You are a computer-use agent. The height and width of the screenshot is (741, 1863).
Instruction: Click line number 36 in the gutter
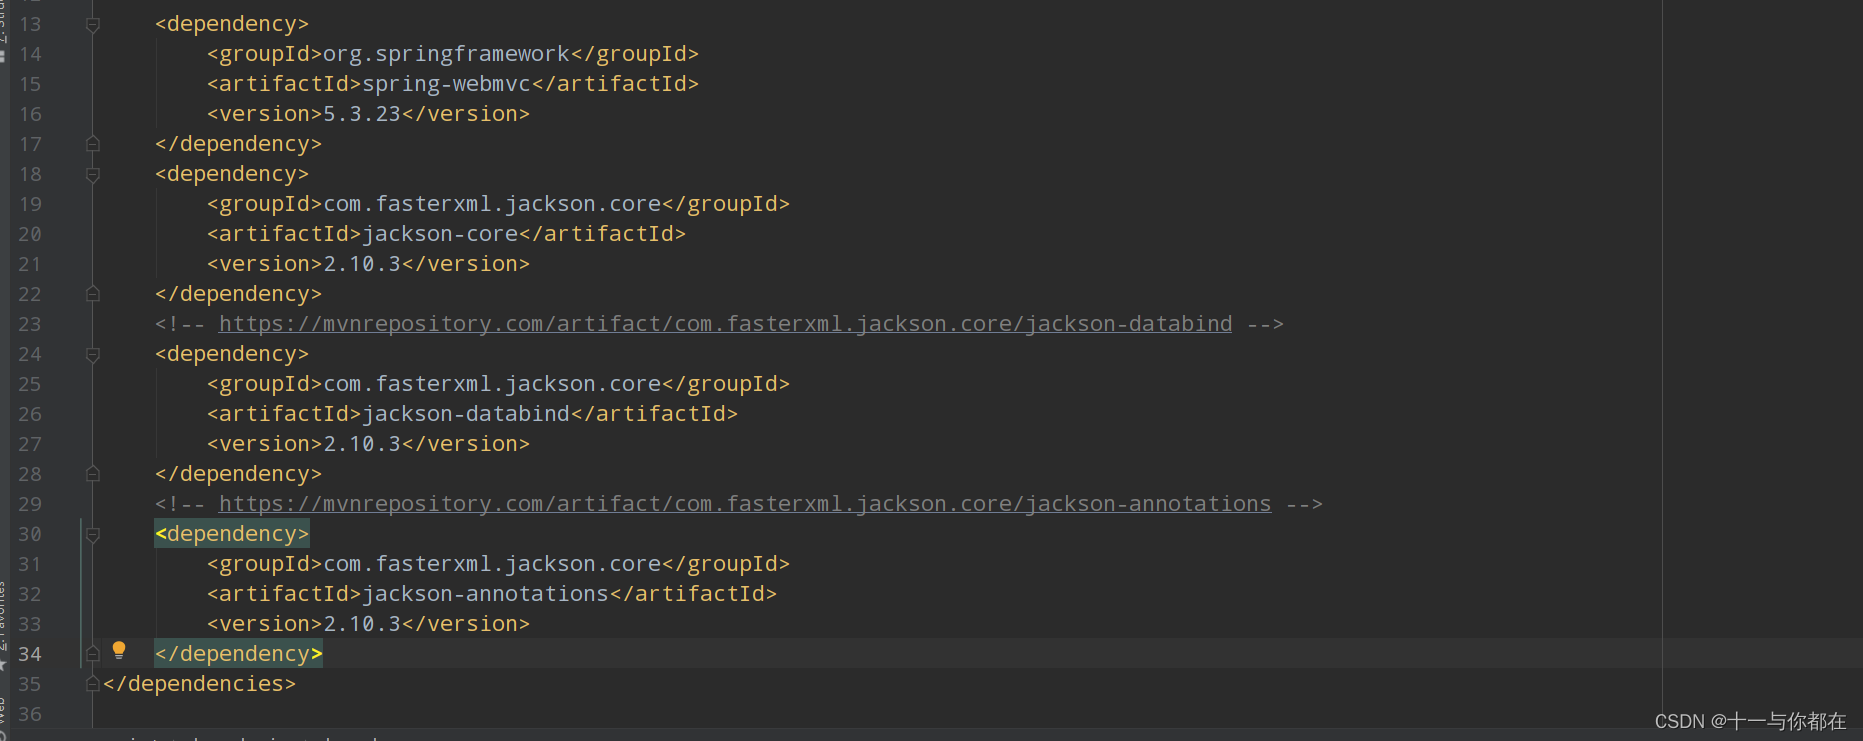tap(30, 714)
